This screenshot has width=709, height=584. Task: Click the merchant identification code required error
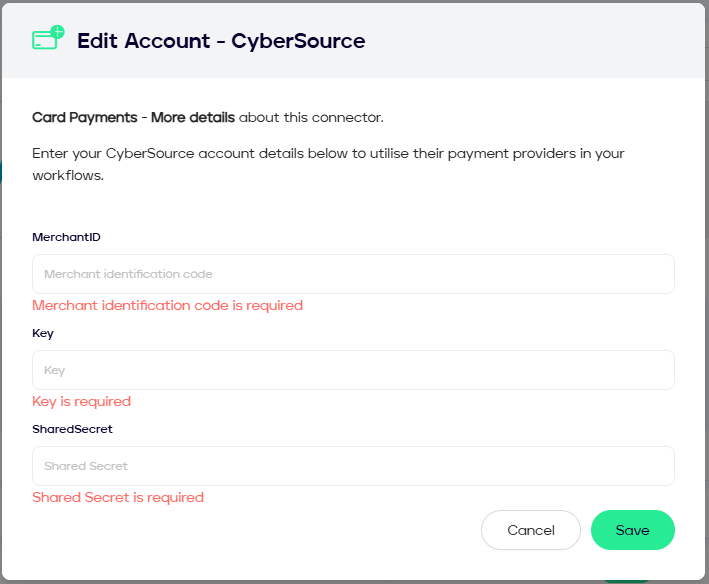click(167, 305)
